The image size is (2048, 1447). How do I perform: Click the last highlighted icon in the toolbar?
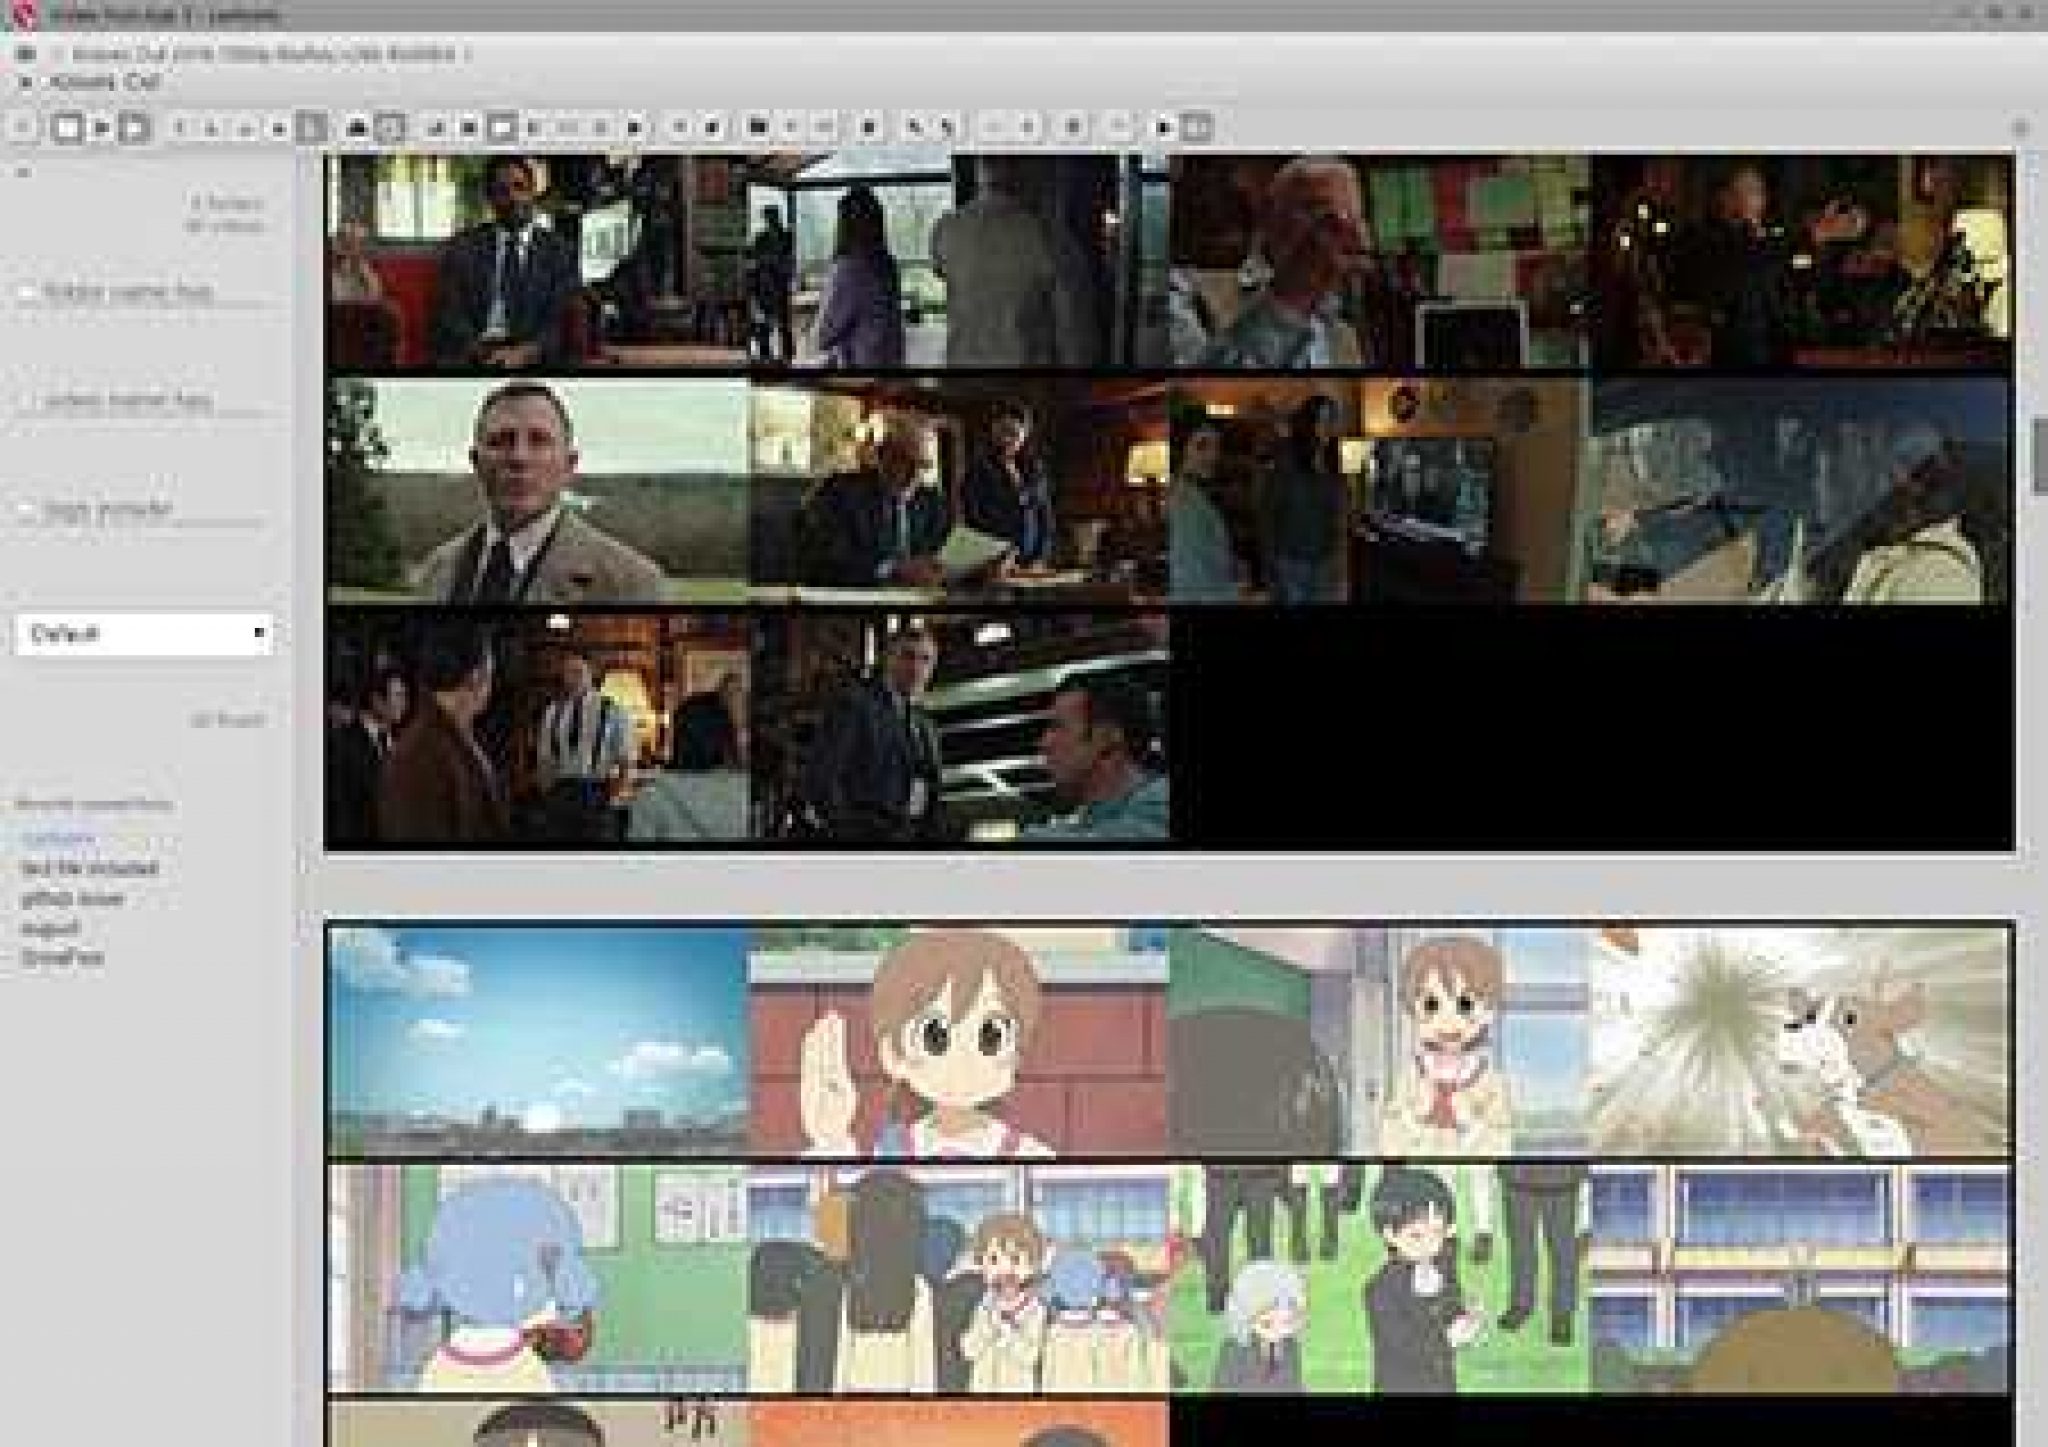coord(1198,127)
